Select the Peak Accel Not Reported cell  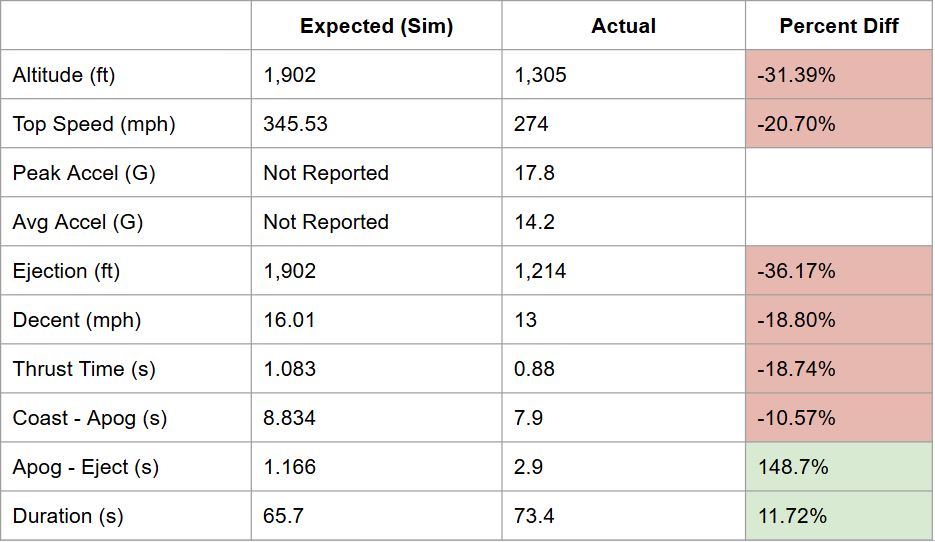click(376, 172)
